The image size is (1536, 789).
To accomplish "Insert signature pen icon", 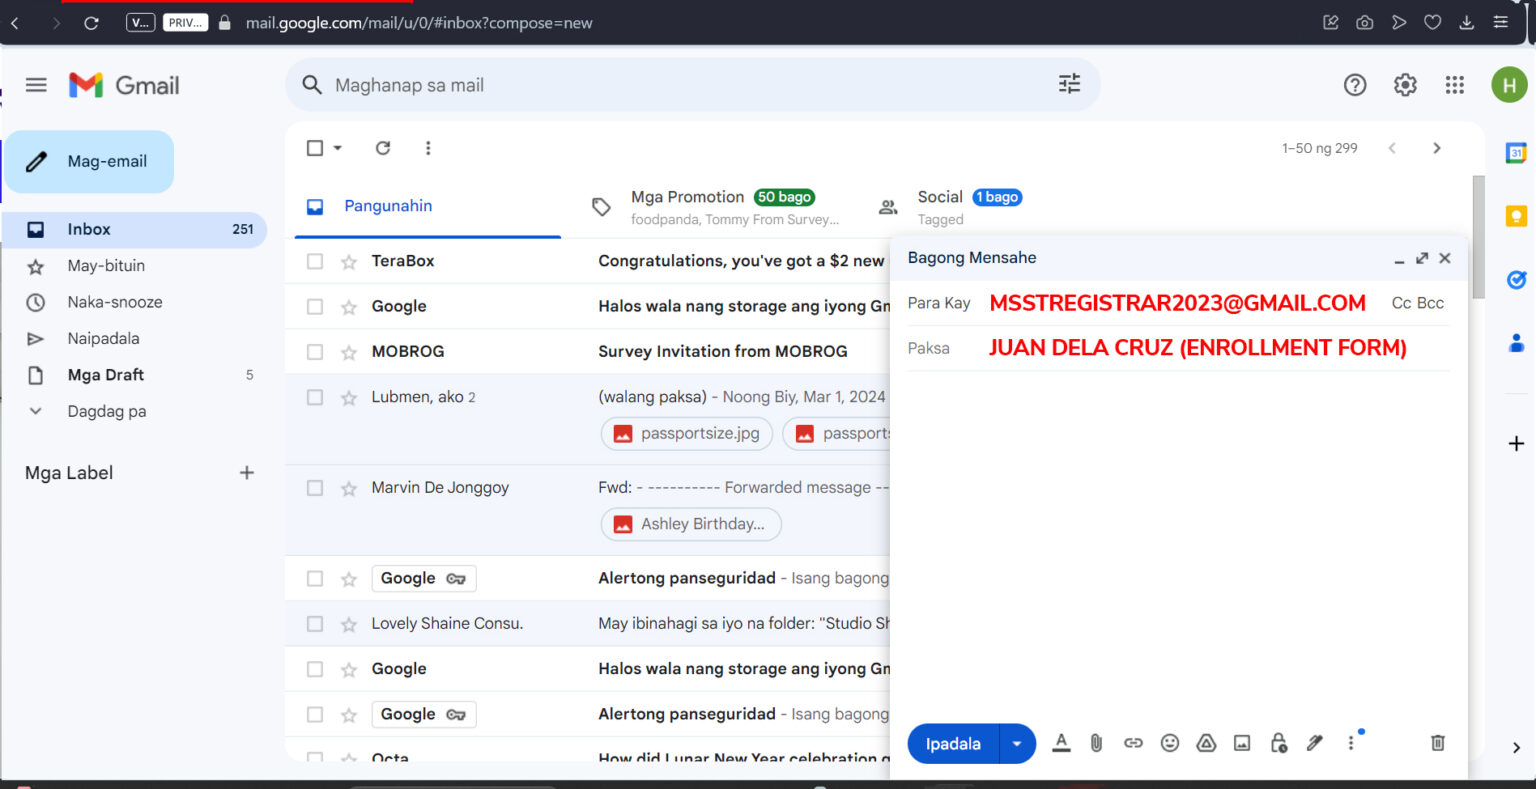I will [x=1315, y=743].
